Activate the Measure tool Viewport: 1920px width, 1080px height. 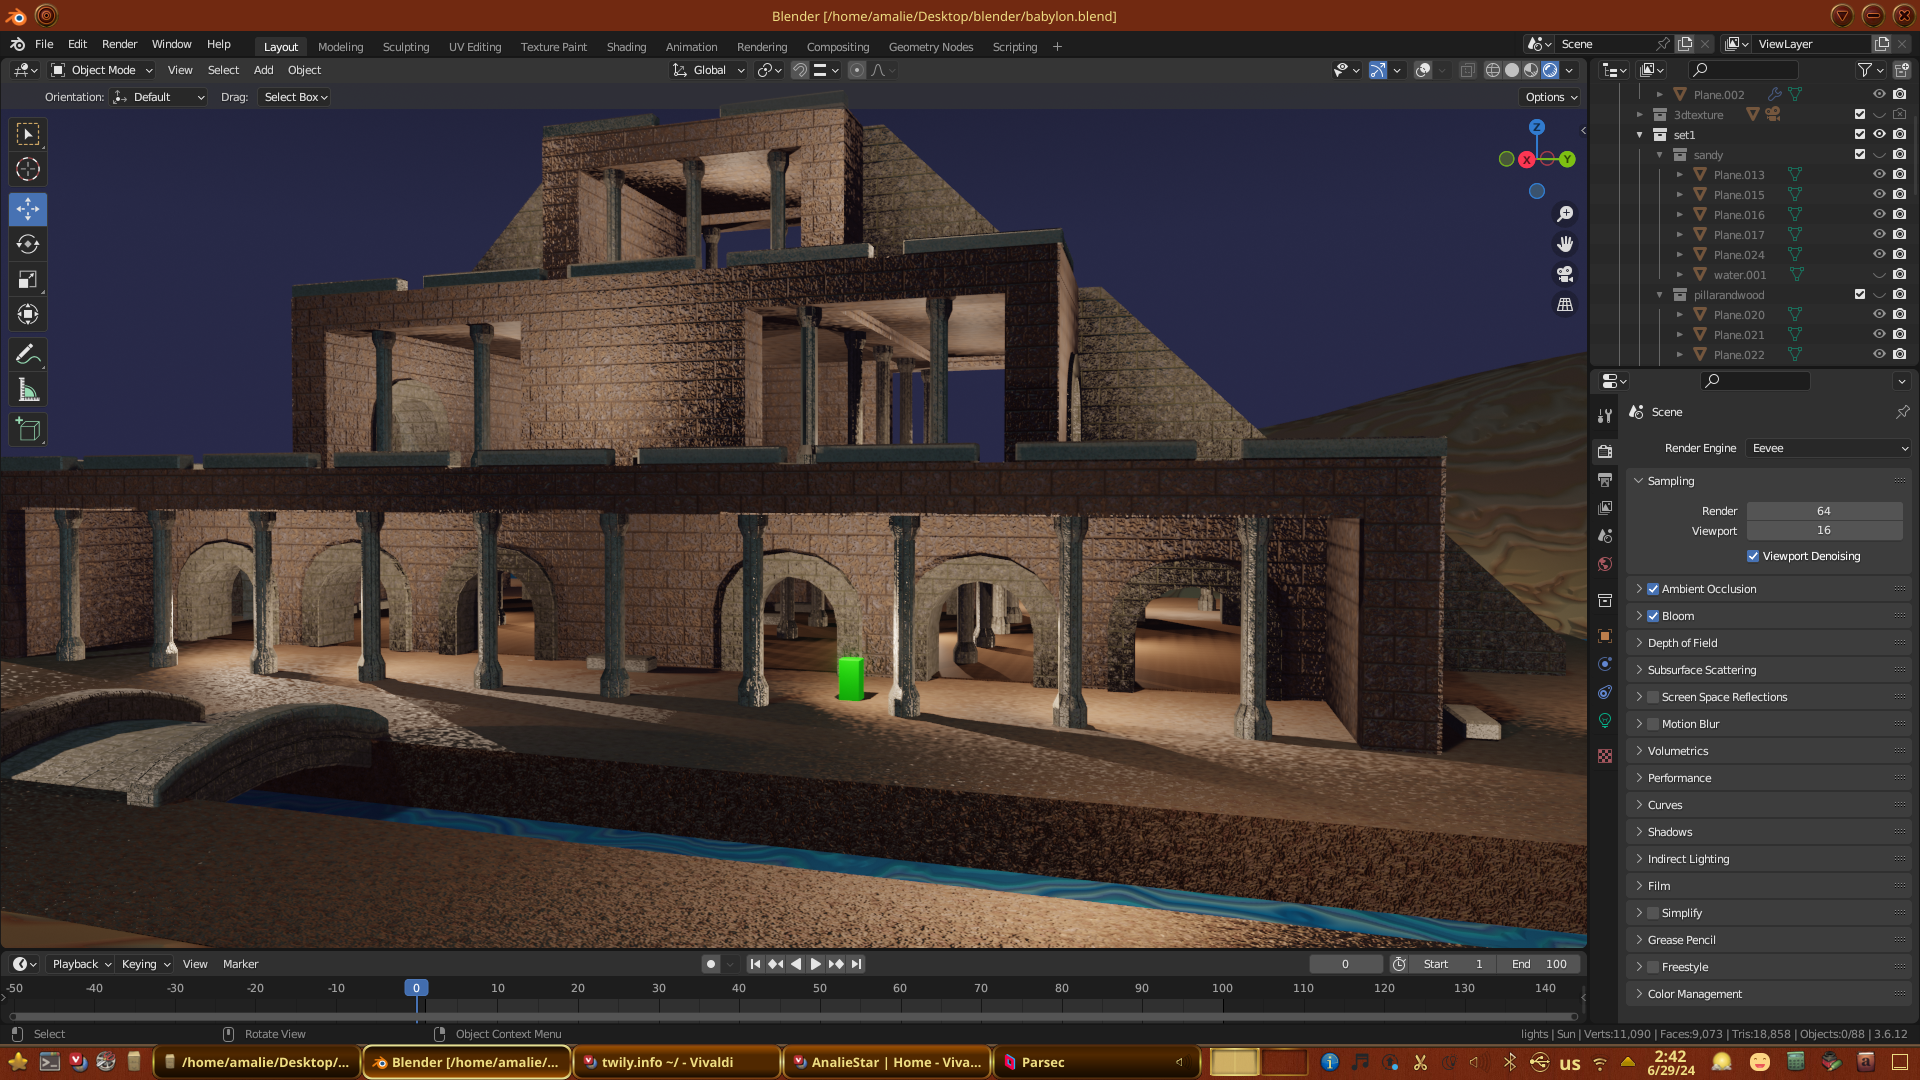click(x=28, y=391)
